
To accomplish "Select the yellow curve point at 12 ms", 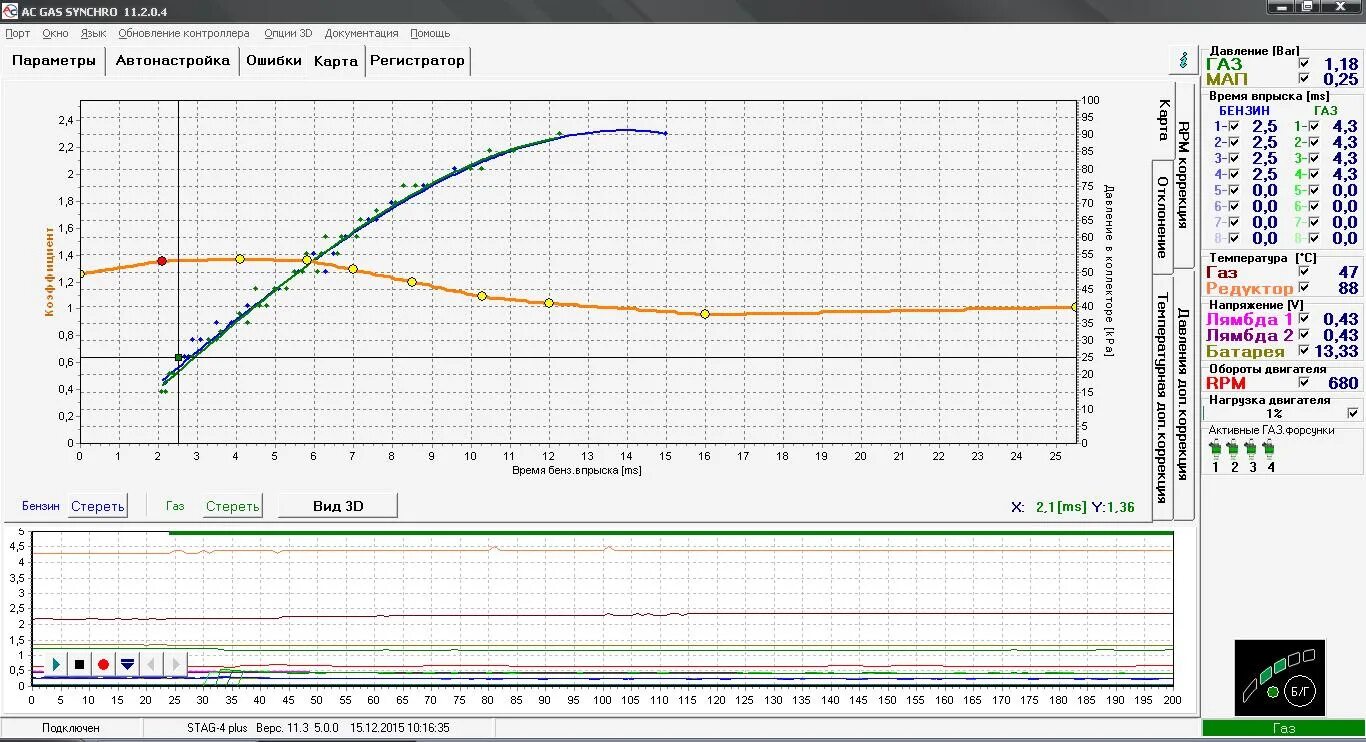I will pos(548,302).
